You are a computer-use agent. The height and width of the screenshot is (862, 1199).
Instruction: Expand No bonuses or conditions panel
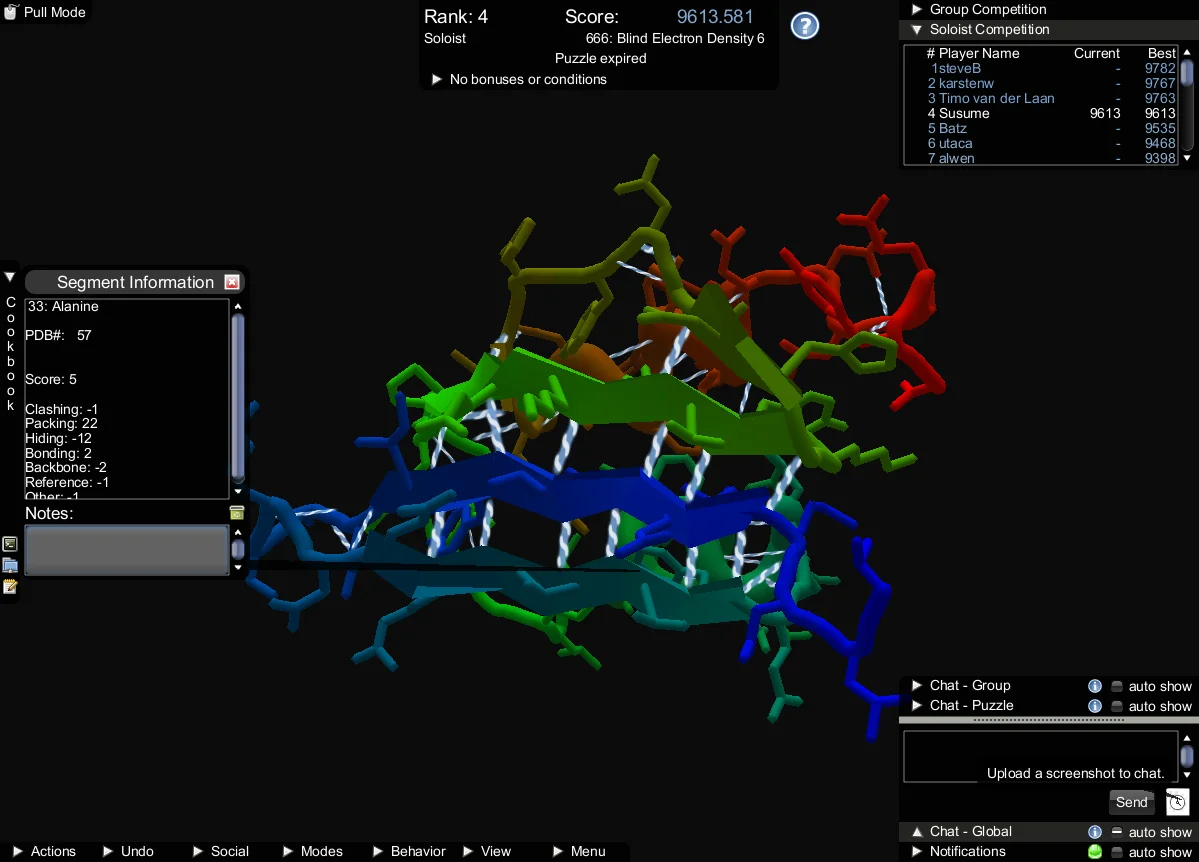point(437,79)
